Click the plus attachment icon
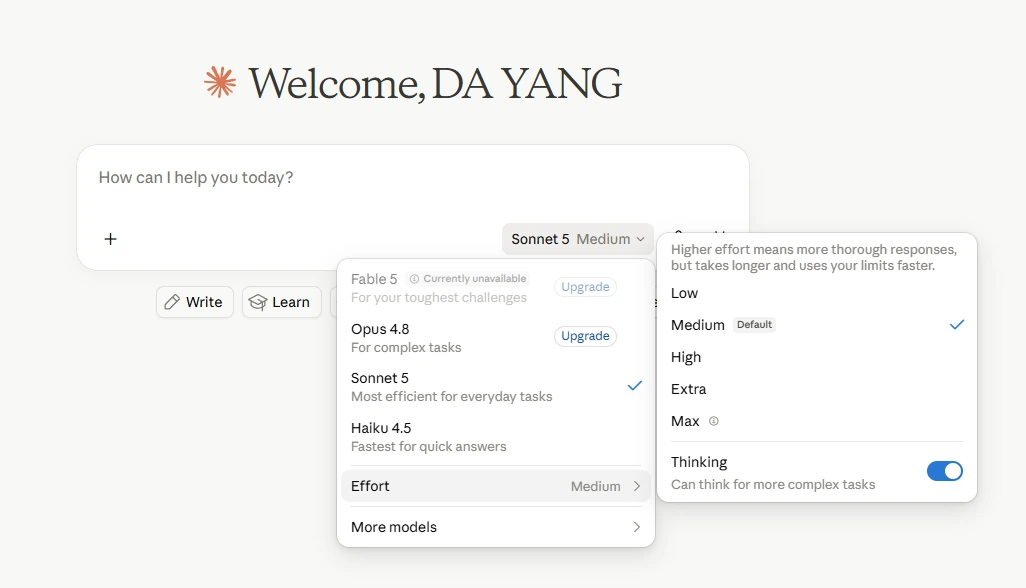 point(111,239)
